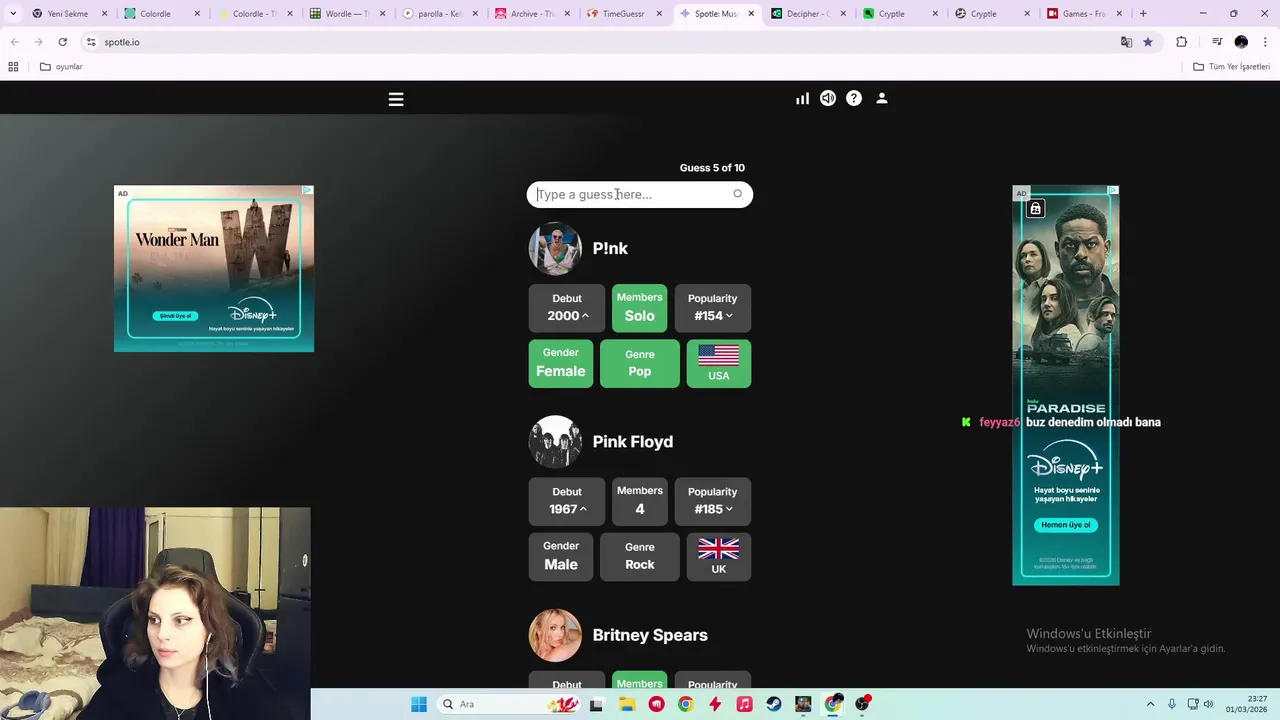Switch to the 'parolla' tab
1280x720 pixels.
tap(438, 14)
